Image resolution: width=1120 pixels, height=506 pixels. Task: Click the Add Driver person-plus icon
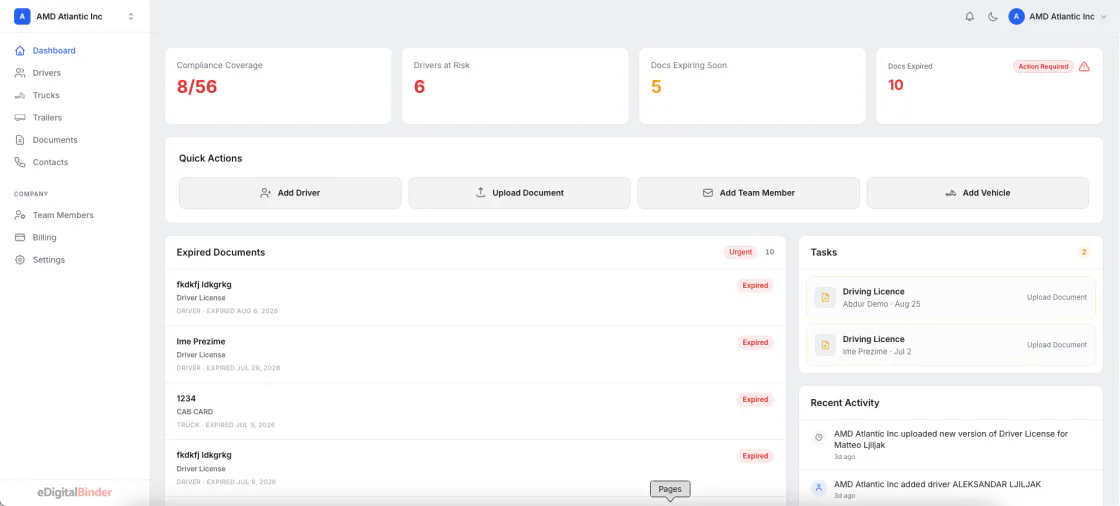266,193
